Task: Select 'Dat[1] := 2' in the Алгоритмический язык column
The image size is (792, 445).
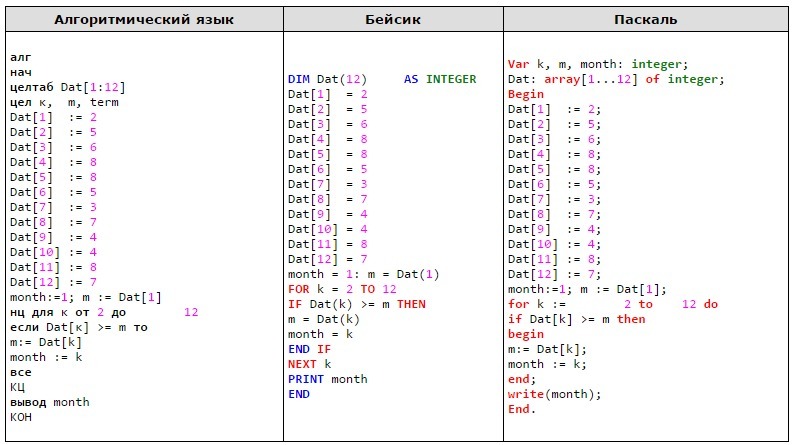Action: pyautogui.click(x=53, y=117)
